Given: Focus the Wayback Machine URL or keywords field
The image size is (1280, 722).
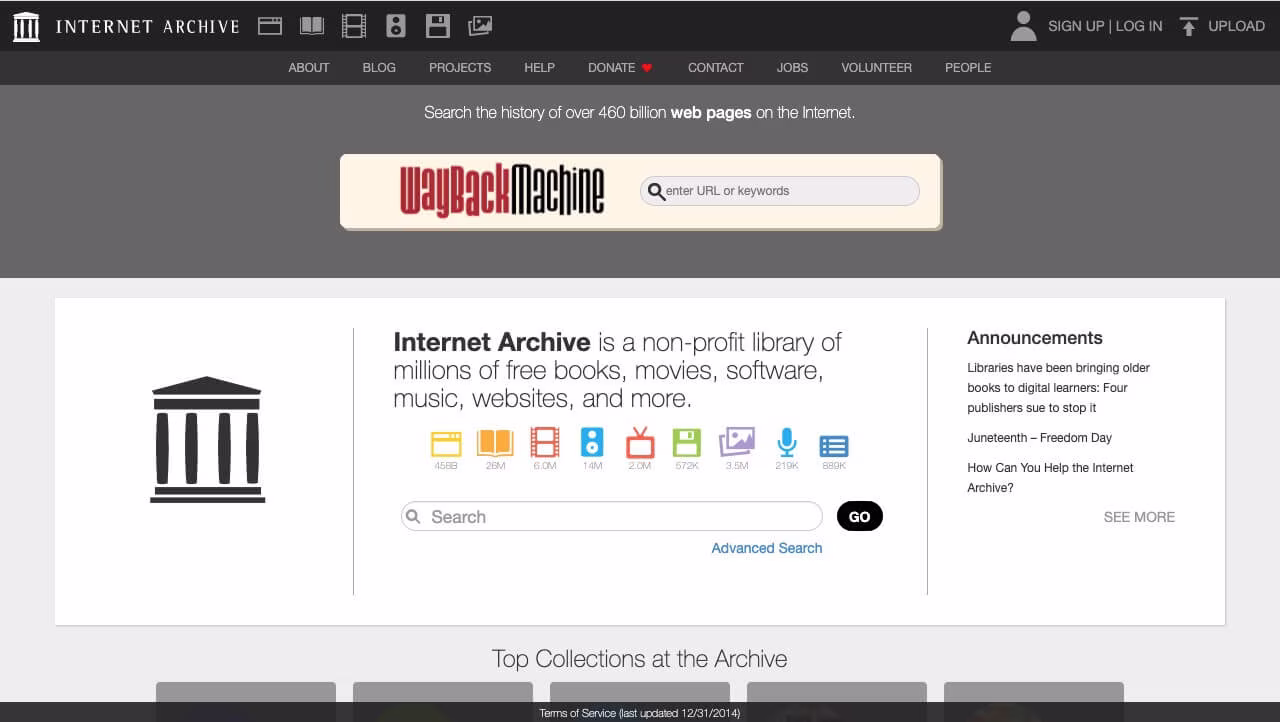Looking at the screenshot, I should (780, 191).
